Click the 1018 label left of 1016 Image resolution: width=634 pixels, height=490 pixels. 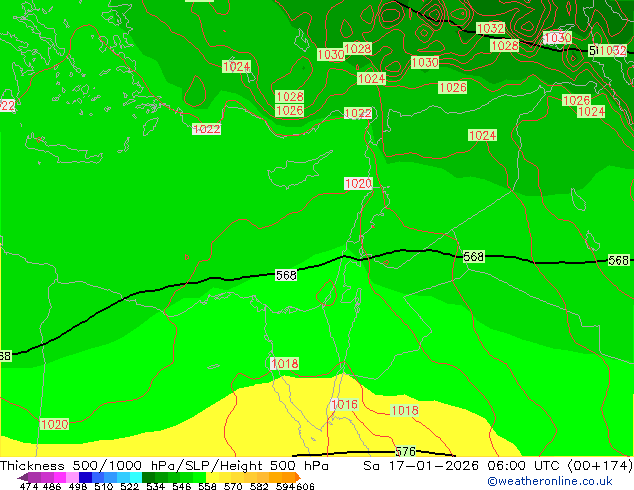point(285,363)
